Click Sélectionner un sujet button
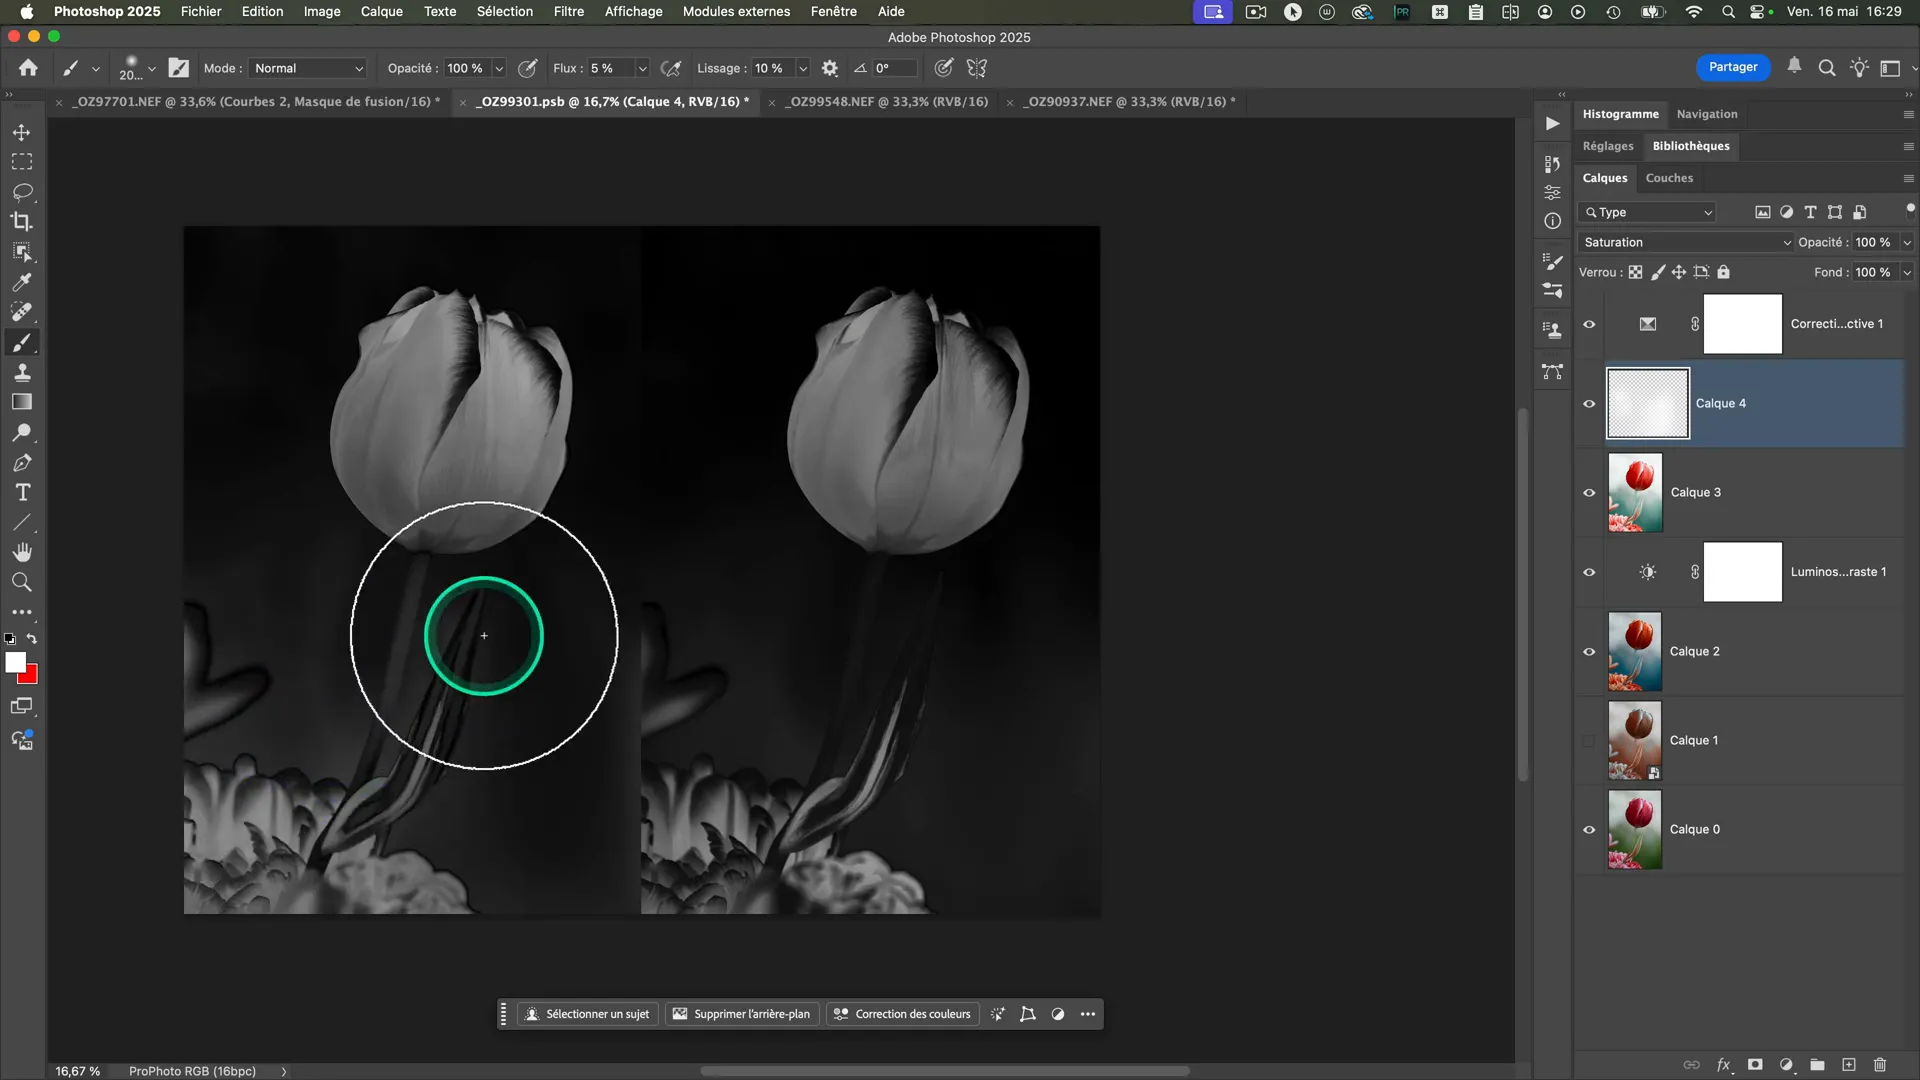 click(x=588, y=1014)
